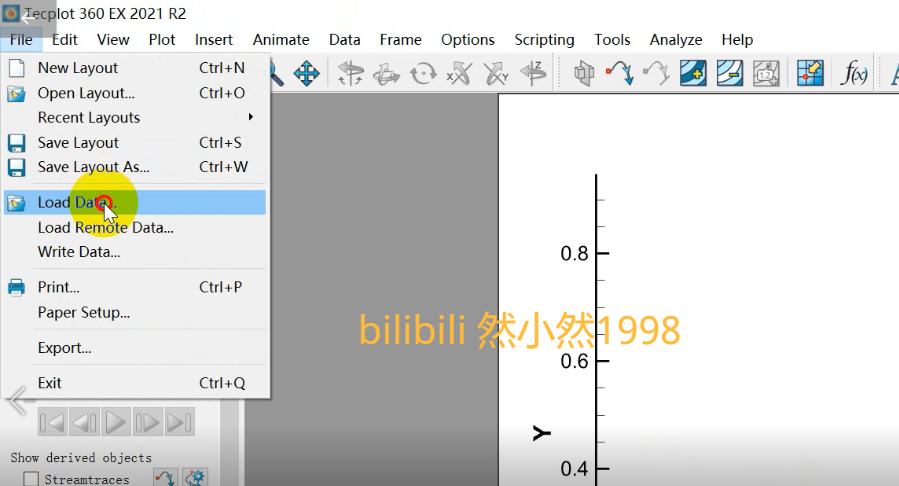The height and width of the screenshot is (486, 899).
Task: Jump to first animation step
Action: click(52, 423)
